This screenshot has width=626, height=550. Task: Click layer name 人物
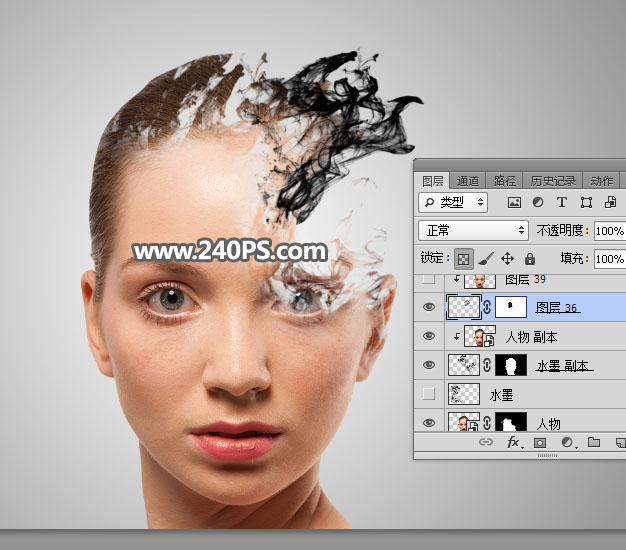click(548, 423)
